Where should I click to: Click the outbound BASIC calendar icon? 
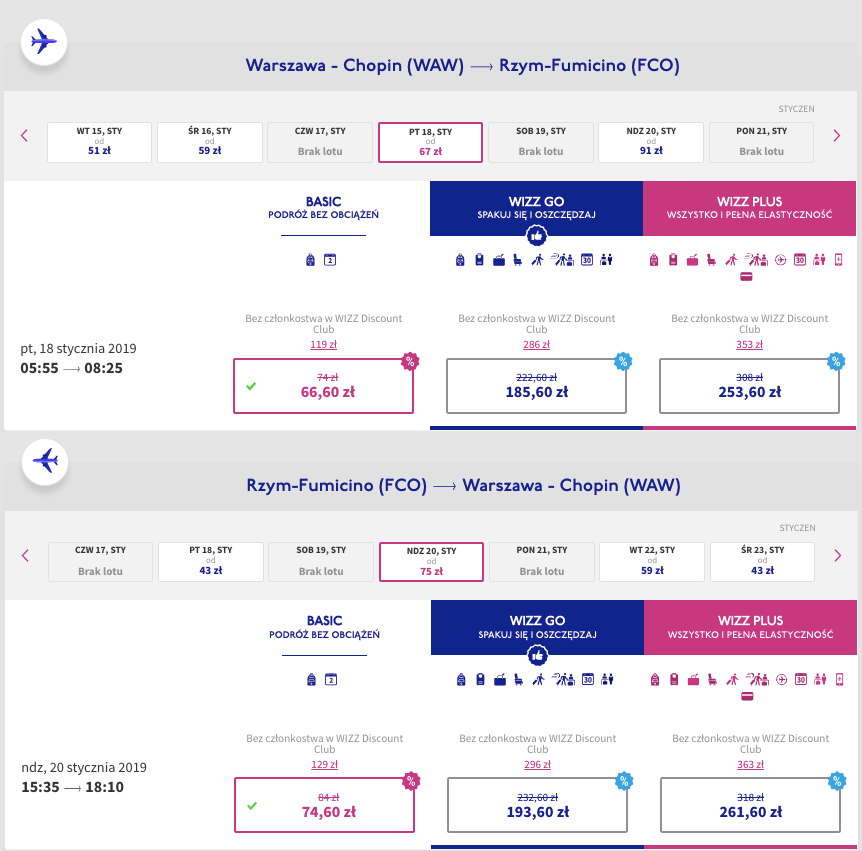tap(330, 260)
